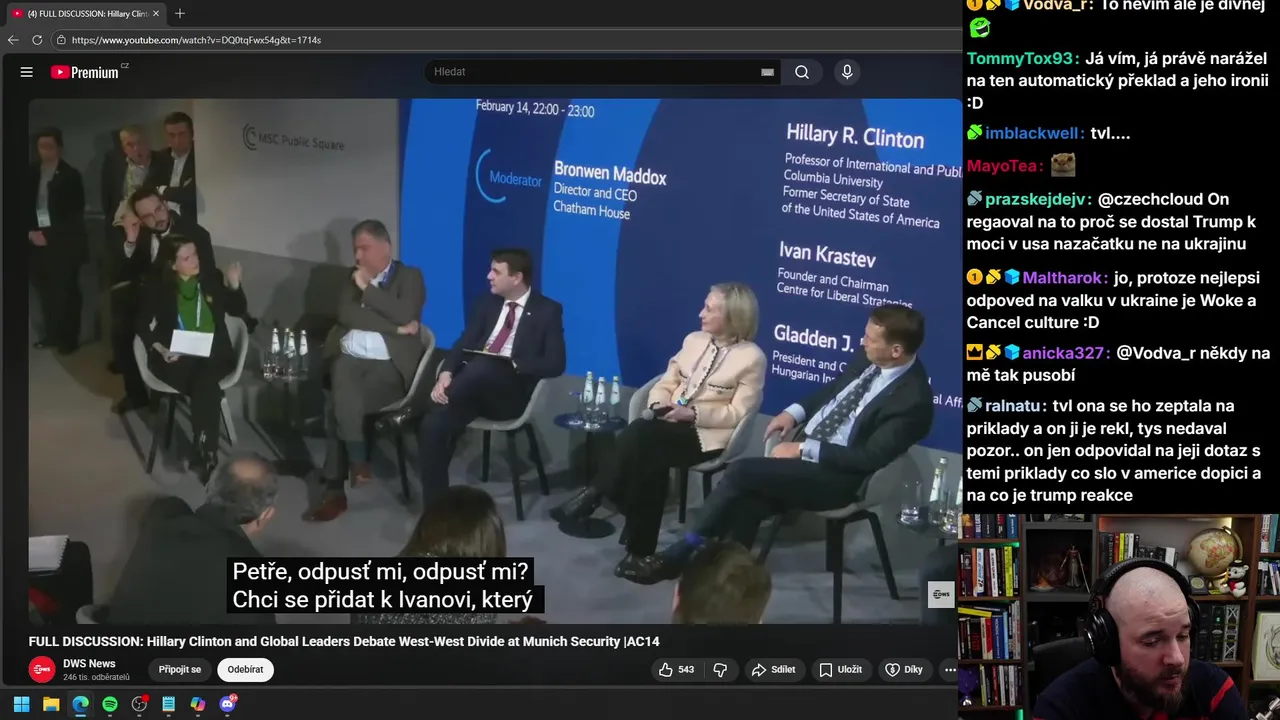Screen dimensions: 1280x720
Task: Open the DWS News channel name link
Action: [x=89, y=664]
